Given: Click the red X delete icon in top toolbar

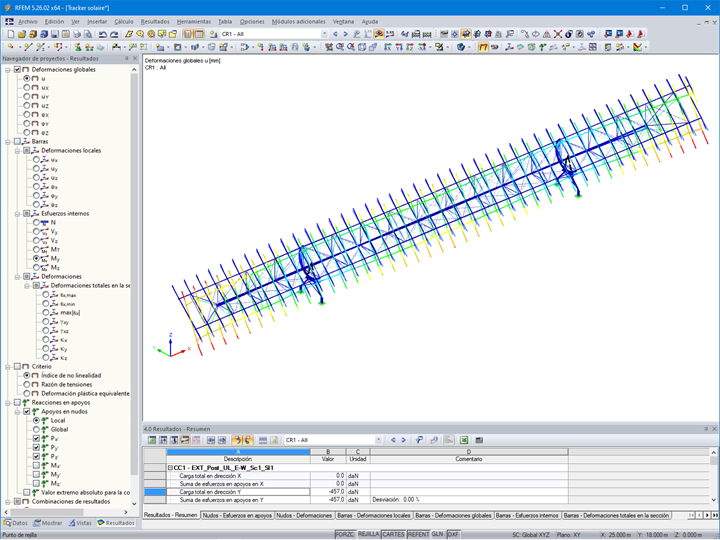Looking at the screenshot, I should point(557,34).
